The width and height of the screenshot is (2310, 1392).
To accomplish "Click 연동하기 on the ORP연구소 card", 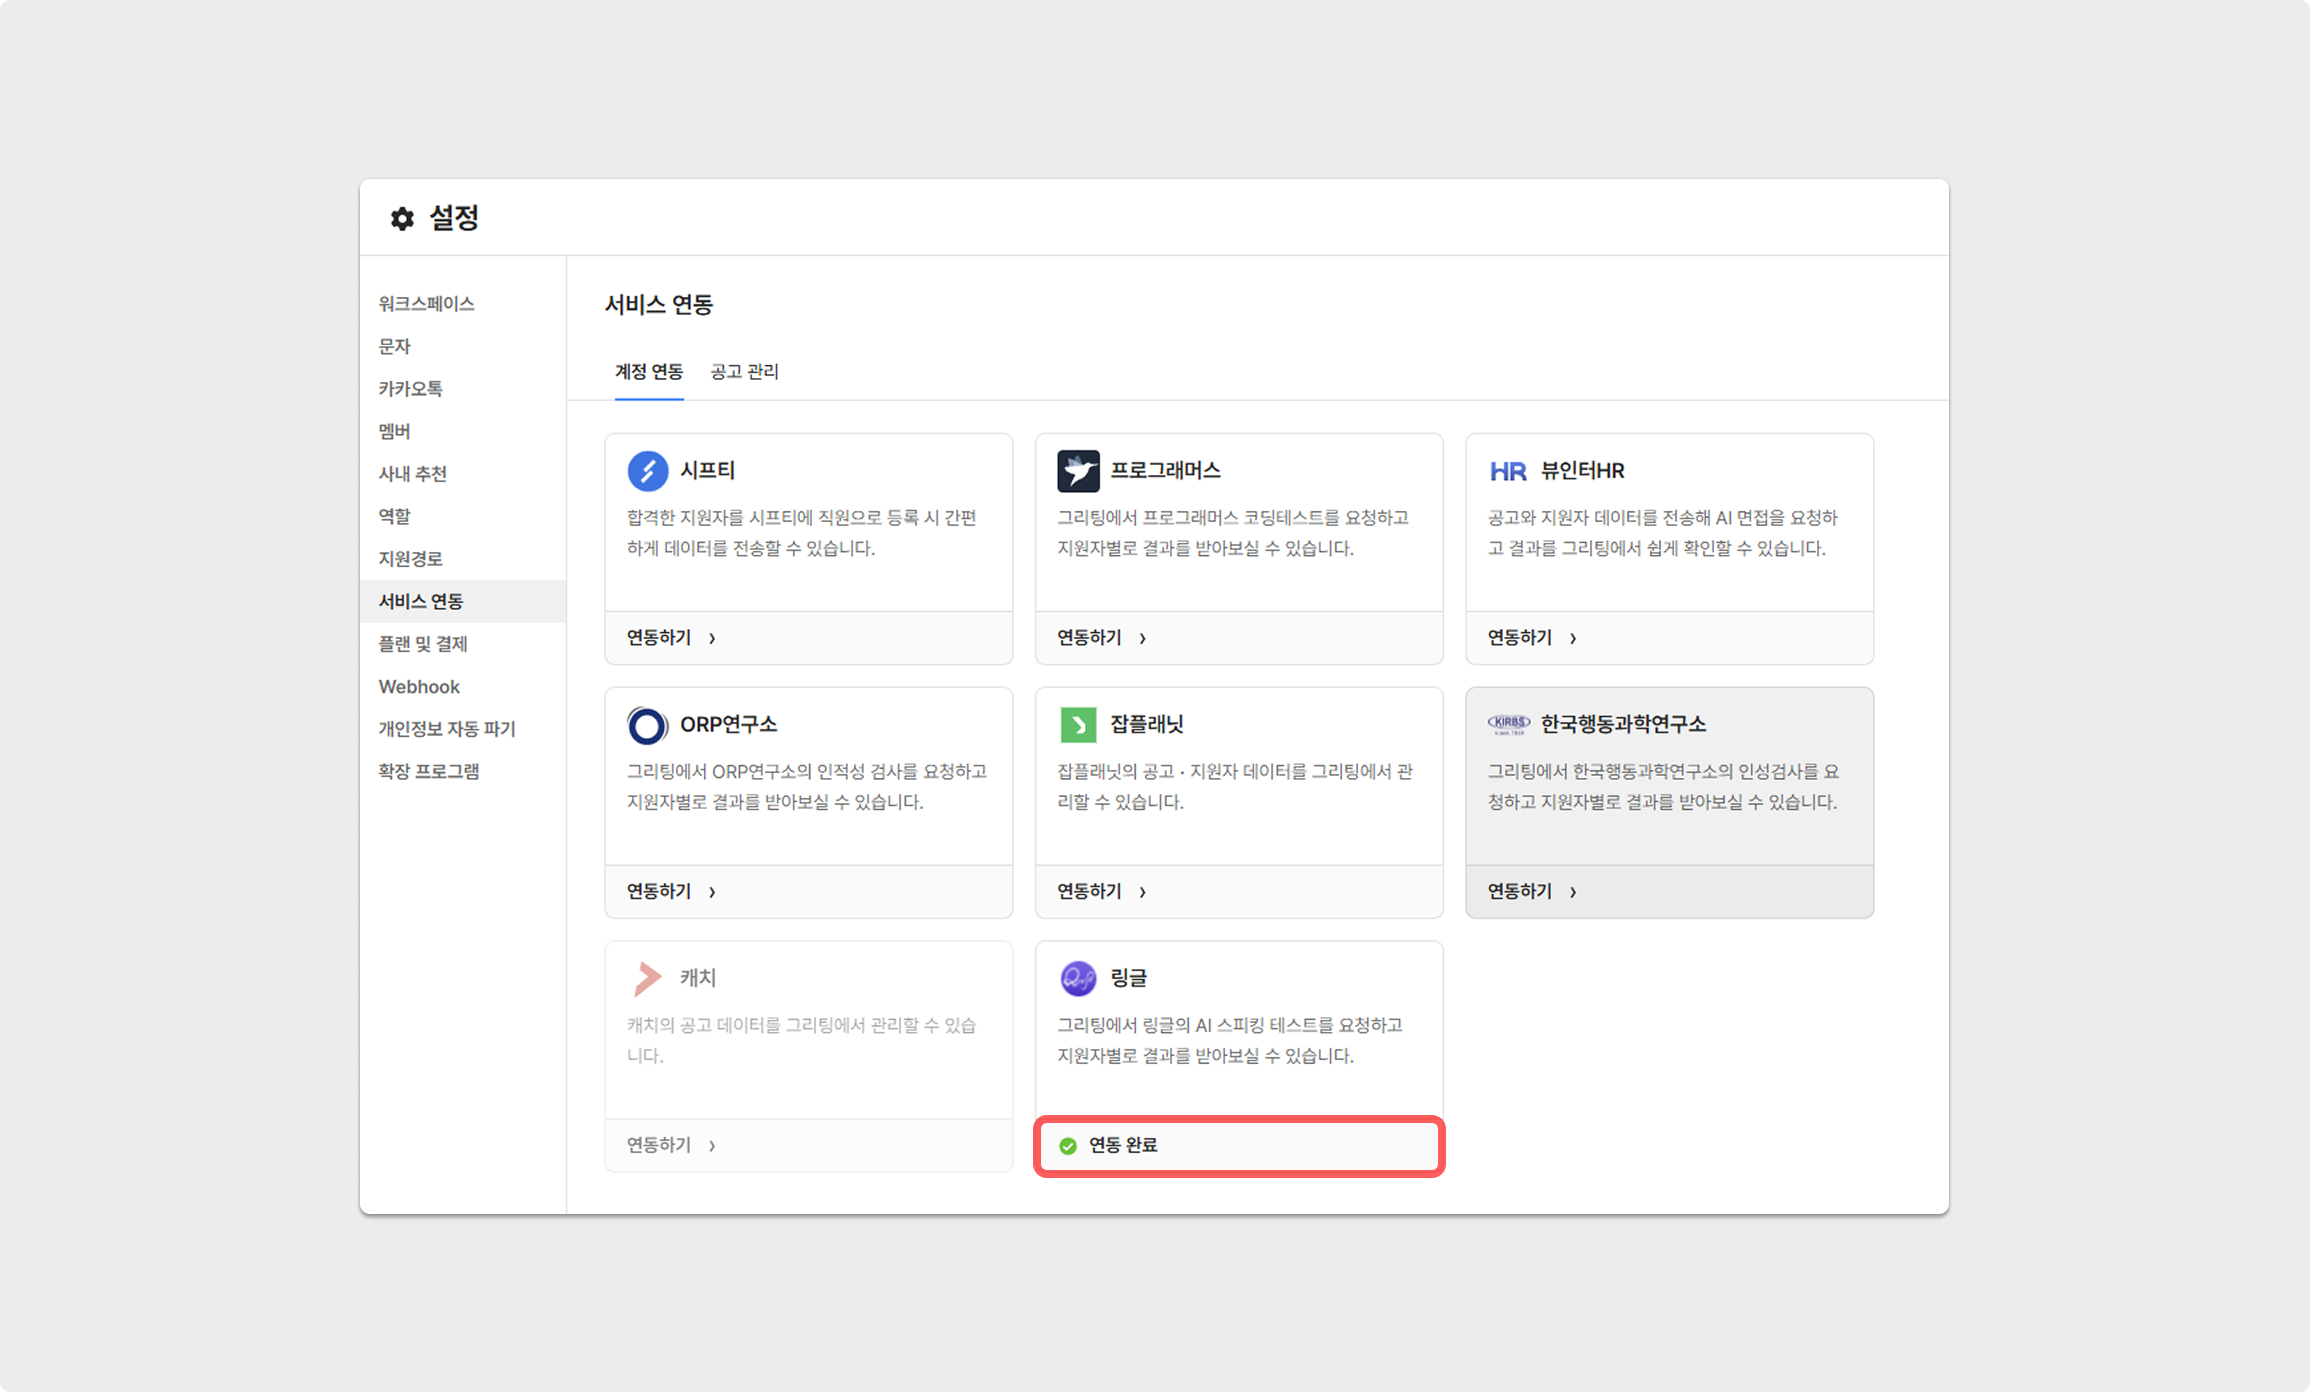I will [659, 891].
